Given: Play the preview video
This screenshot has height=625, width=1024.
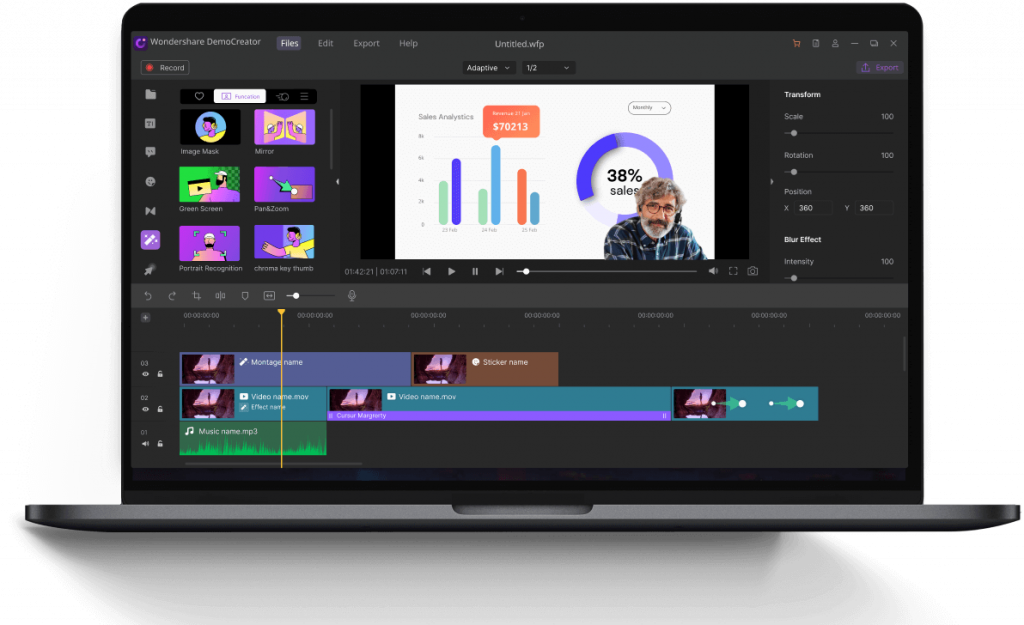Looking at the screenshot, I should pyautogui.click(x=451, y=271).
